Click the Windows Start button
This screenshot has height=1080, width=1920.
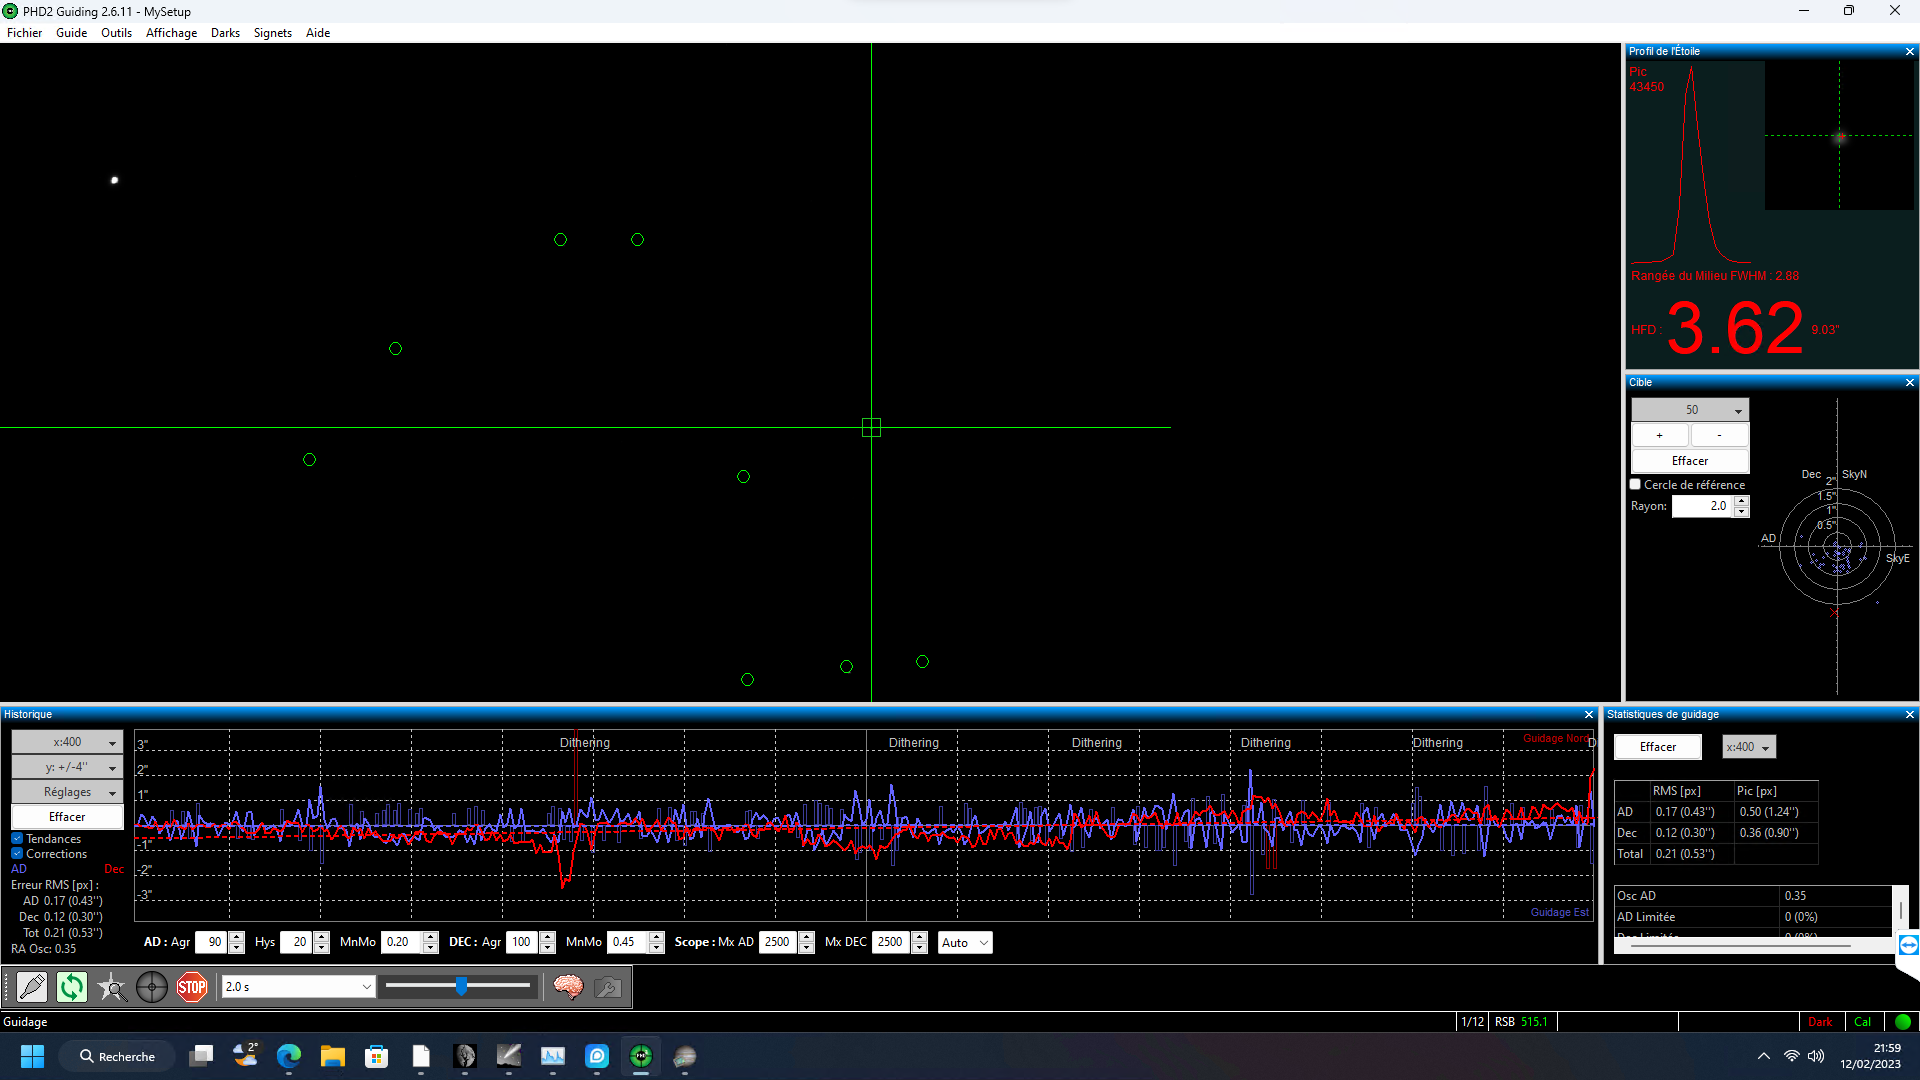pyautogui.click(x=32, y=1056)
